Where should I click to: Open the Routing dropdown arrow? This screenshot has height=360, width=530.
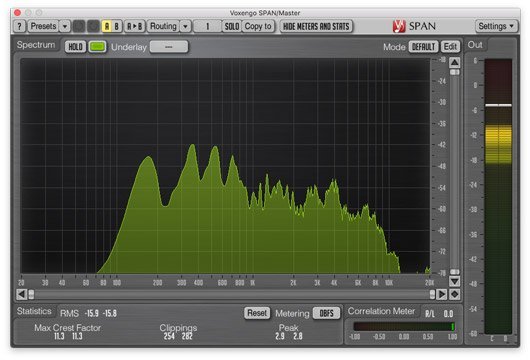click(185, 26)
